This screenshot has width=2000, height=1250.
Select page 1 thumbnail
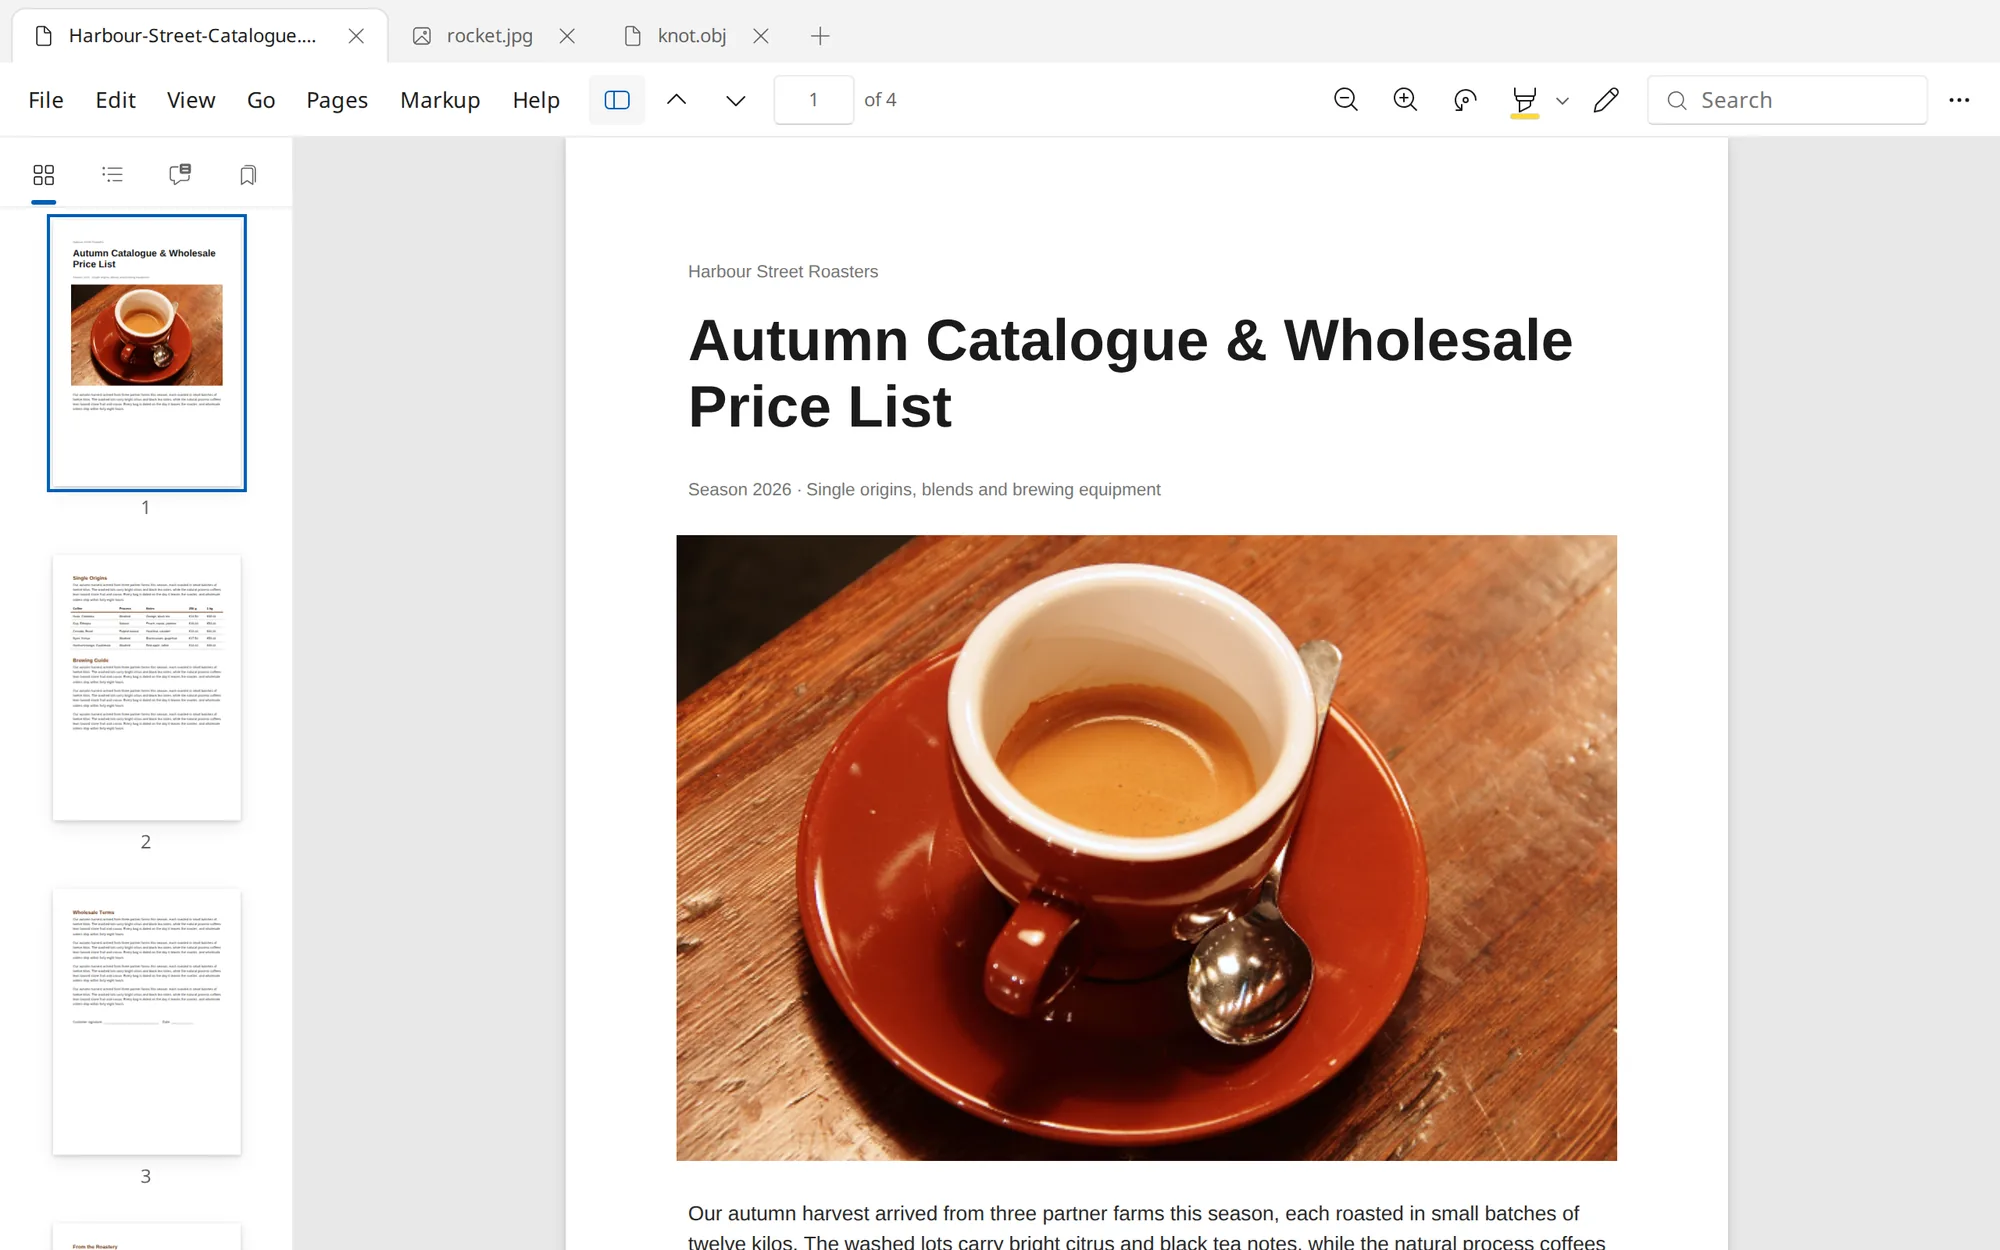(147, 353)
